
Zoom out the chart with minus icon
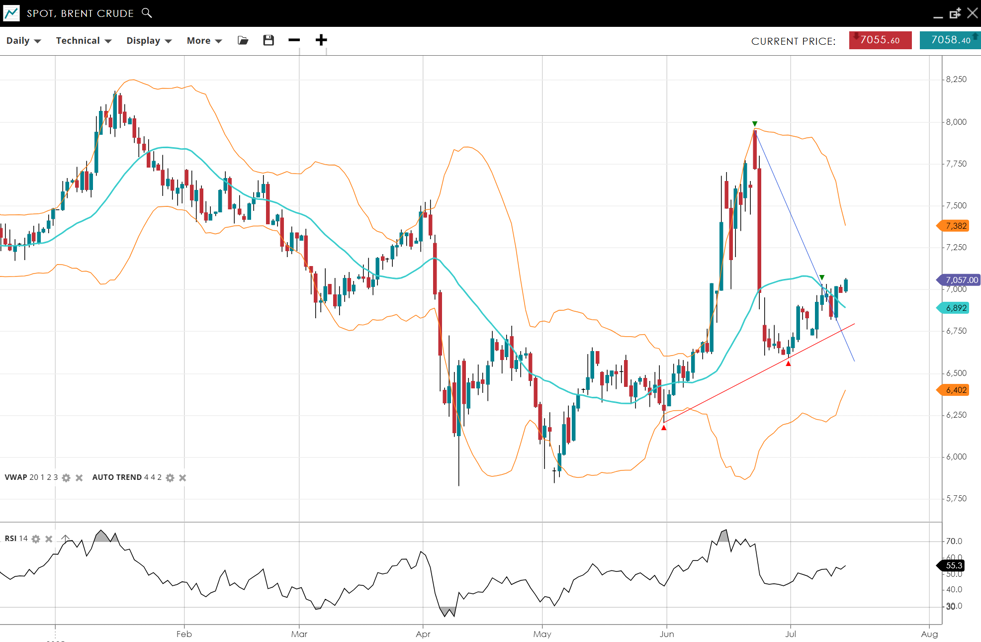(294, 41)
